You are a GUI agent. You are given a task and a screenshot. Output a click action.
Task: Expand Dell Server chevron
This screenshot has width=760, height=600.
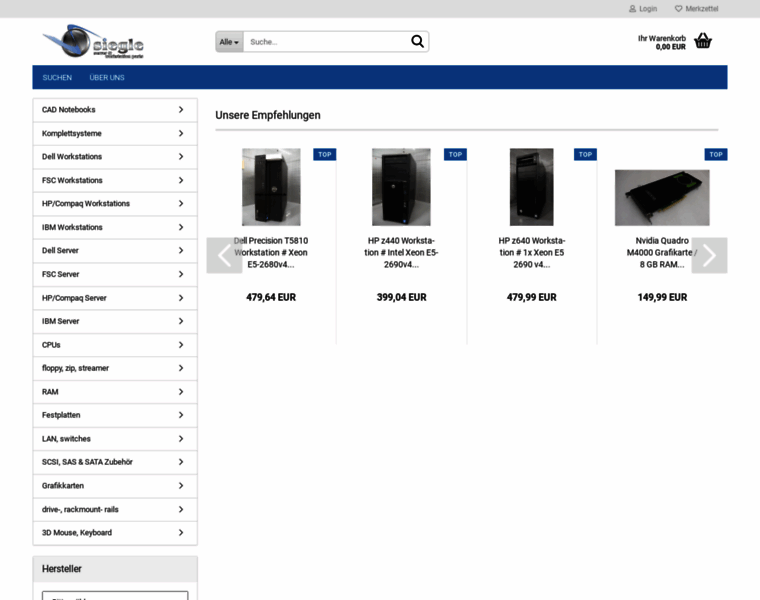coord(181,251)
